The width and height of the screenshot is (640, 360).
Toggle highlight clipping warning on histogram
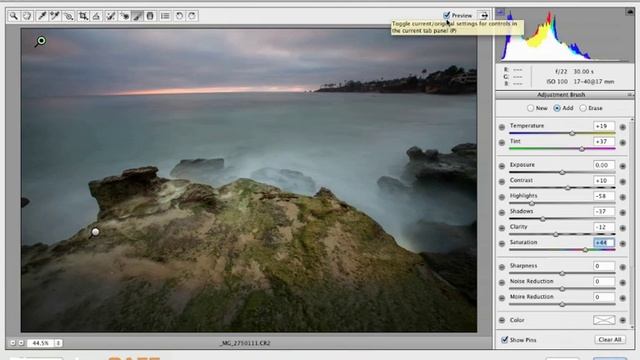coord(630,12)
